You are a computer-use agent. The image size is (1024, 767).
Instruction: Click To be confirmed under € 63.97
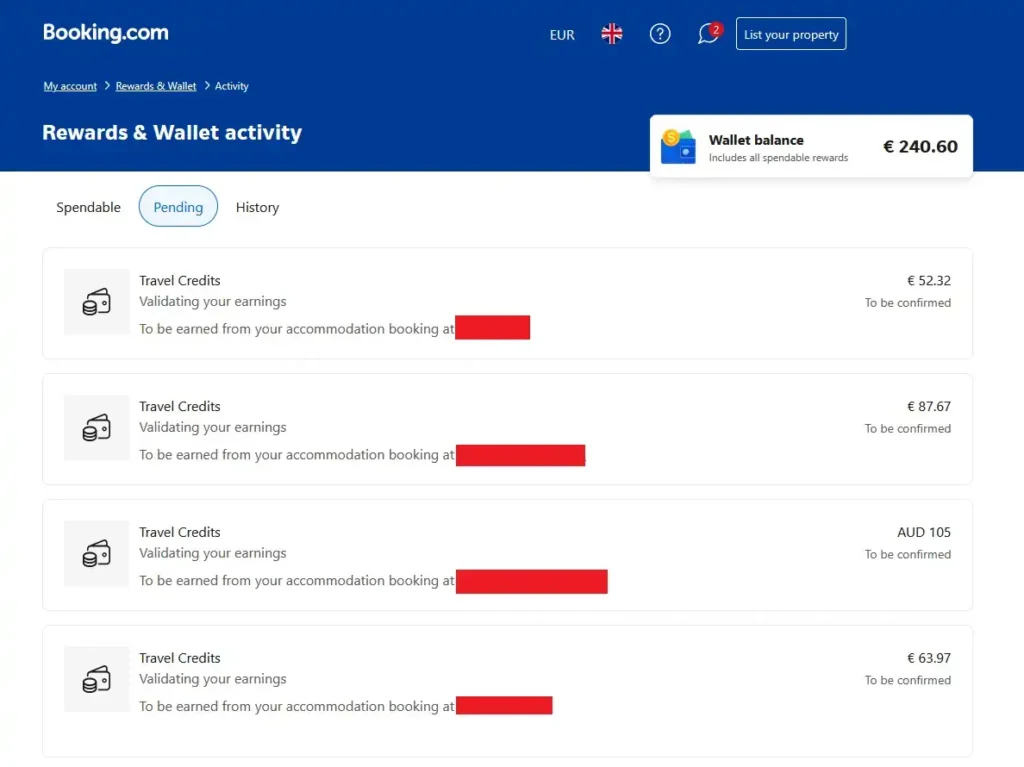click(x=908, y=680)
